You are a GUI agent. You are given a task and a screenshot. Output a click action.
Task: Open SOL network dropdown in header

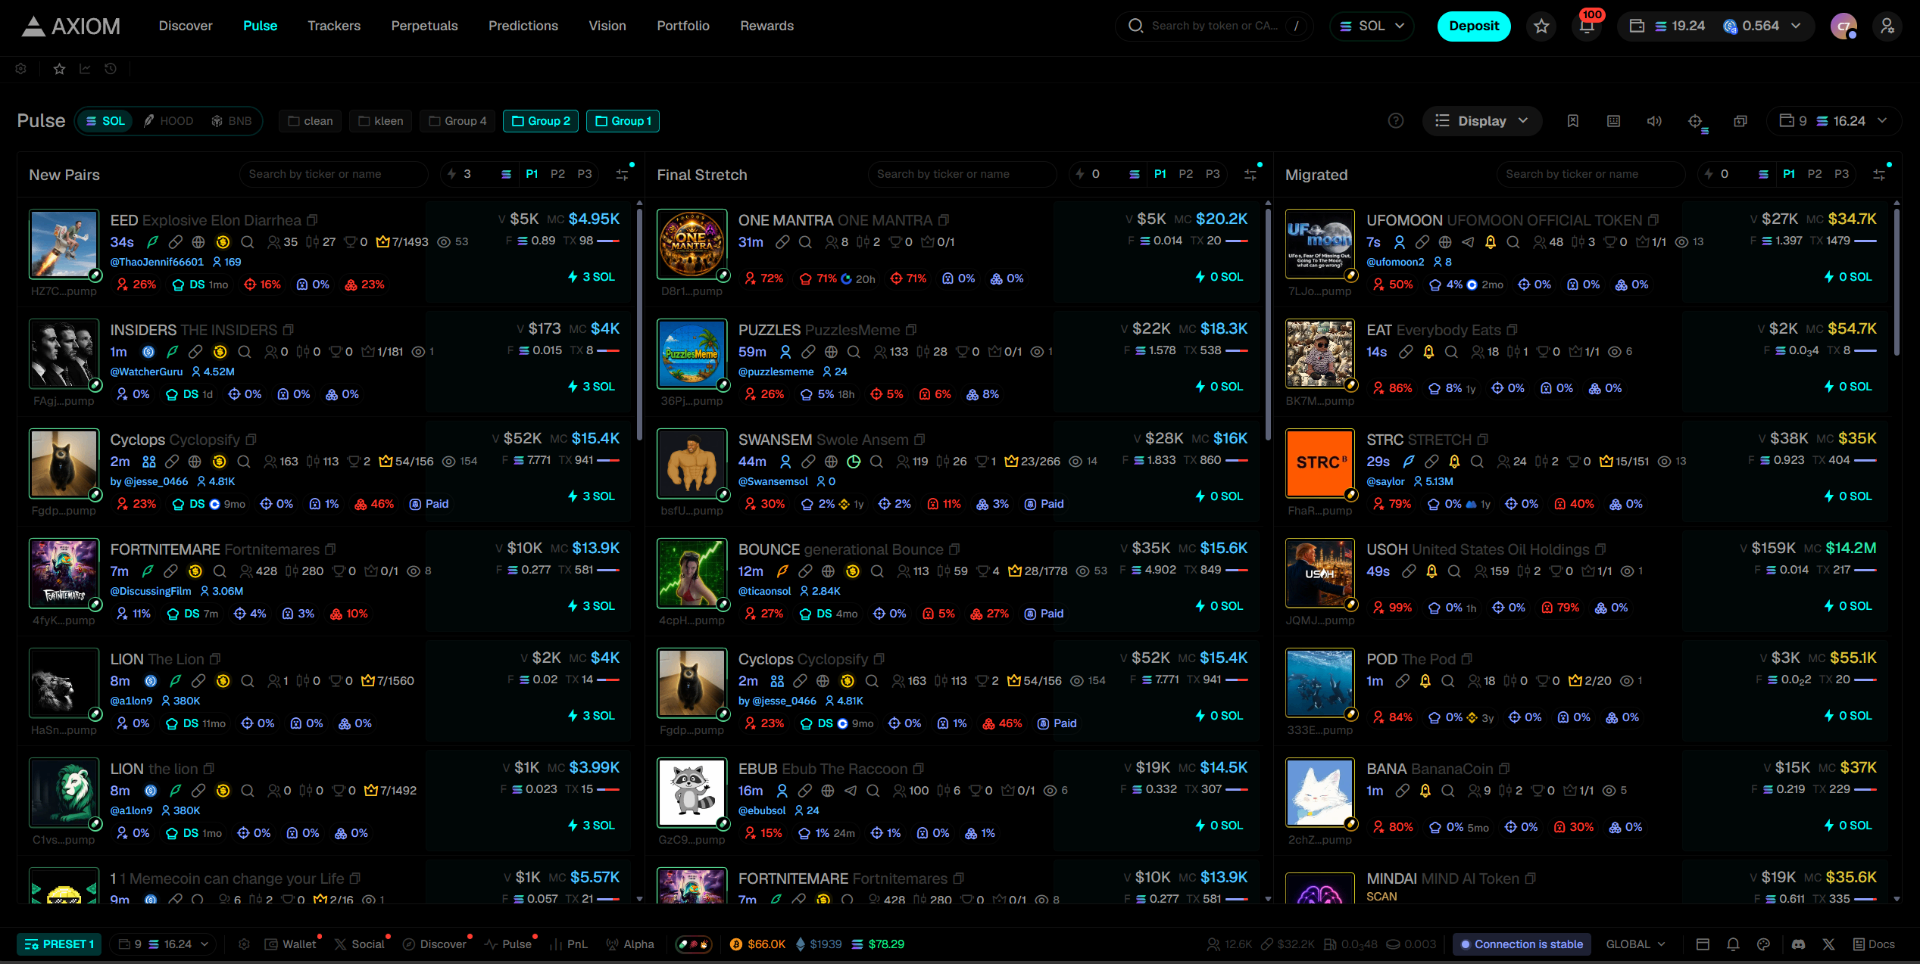1372,26
